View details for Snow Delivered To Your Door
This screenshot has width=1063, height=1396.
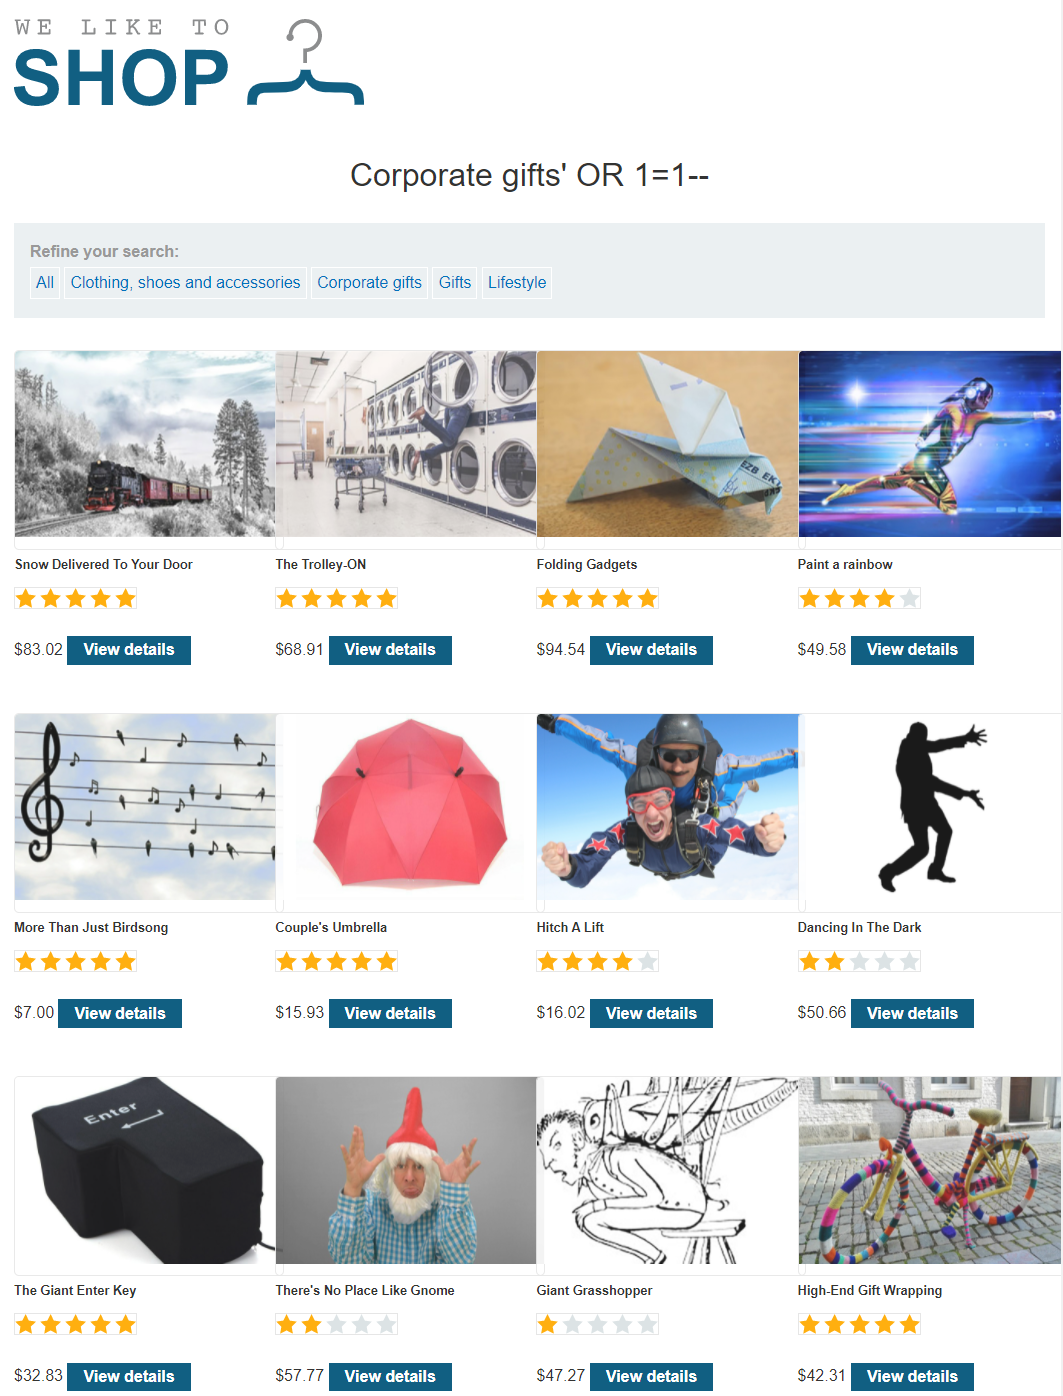(129, 650)
